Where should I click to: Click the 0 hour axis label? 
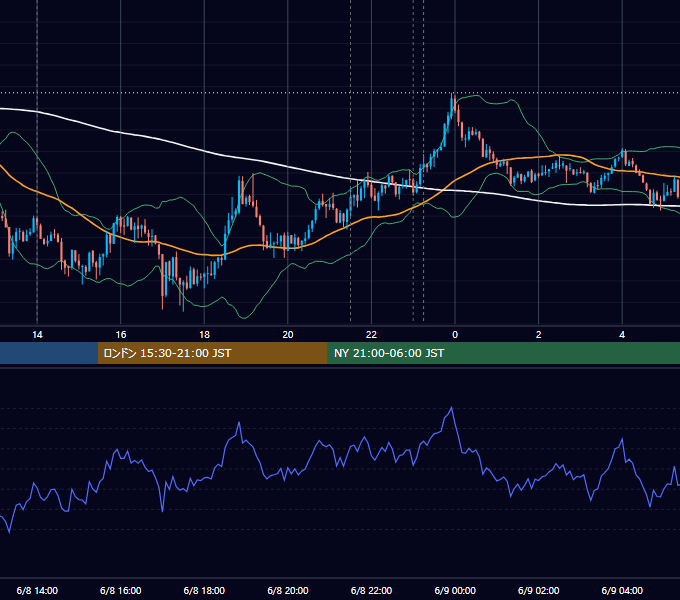click(x=455, y=335)
